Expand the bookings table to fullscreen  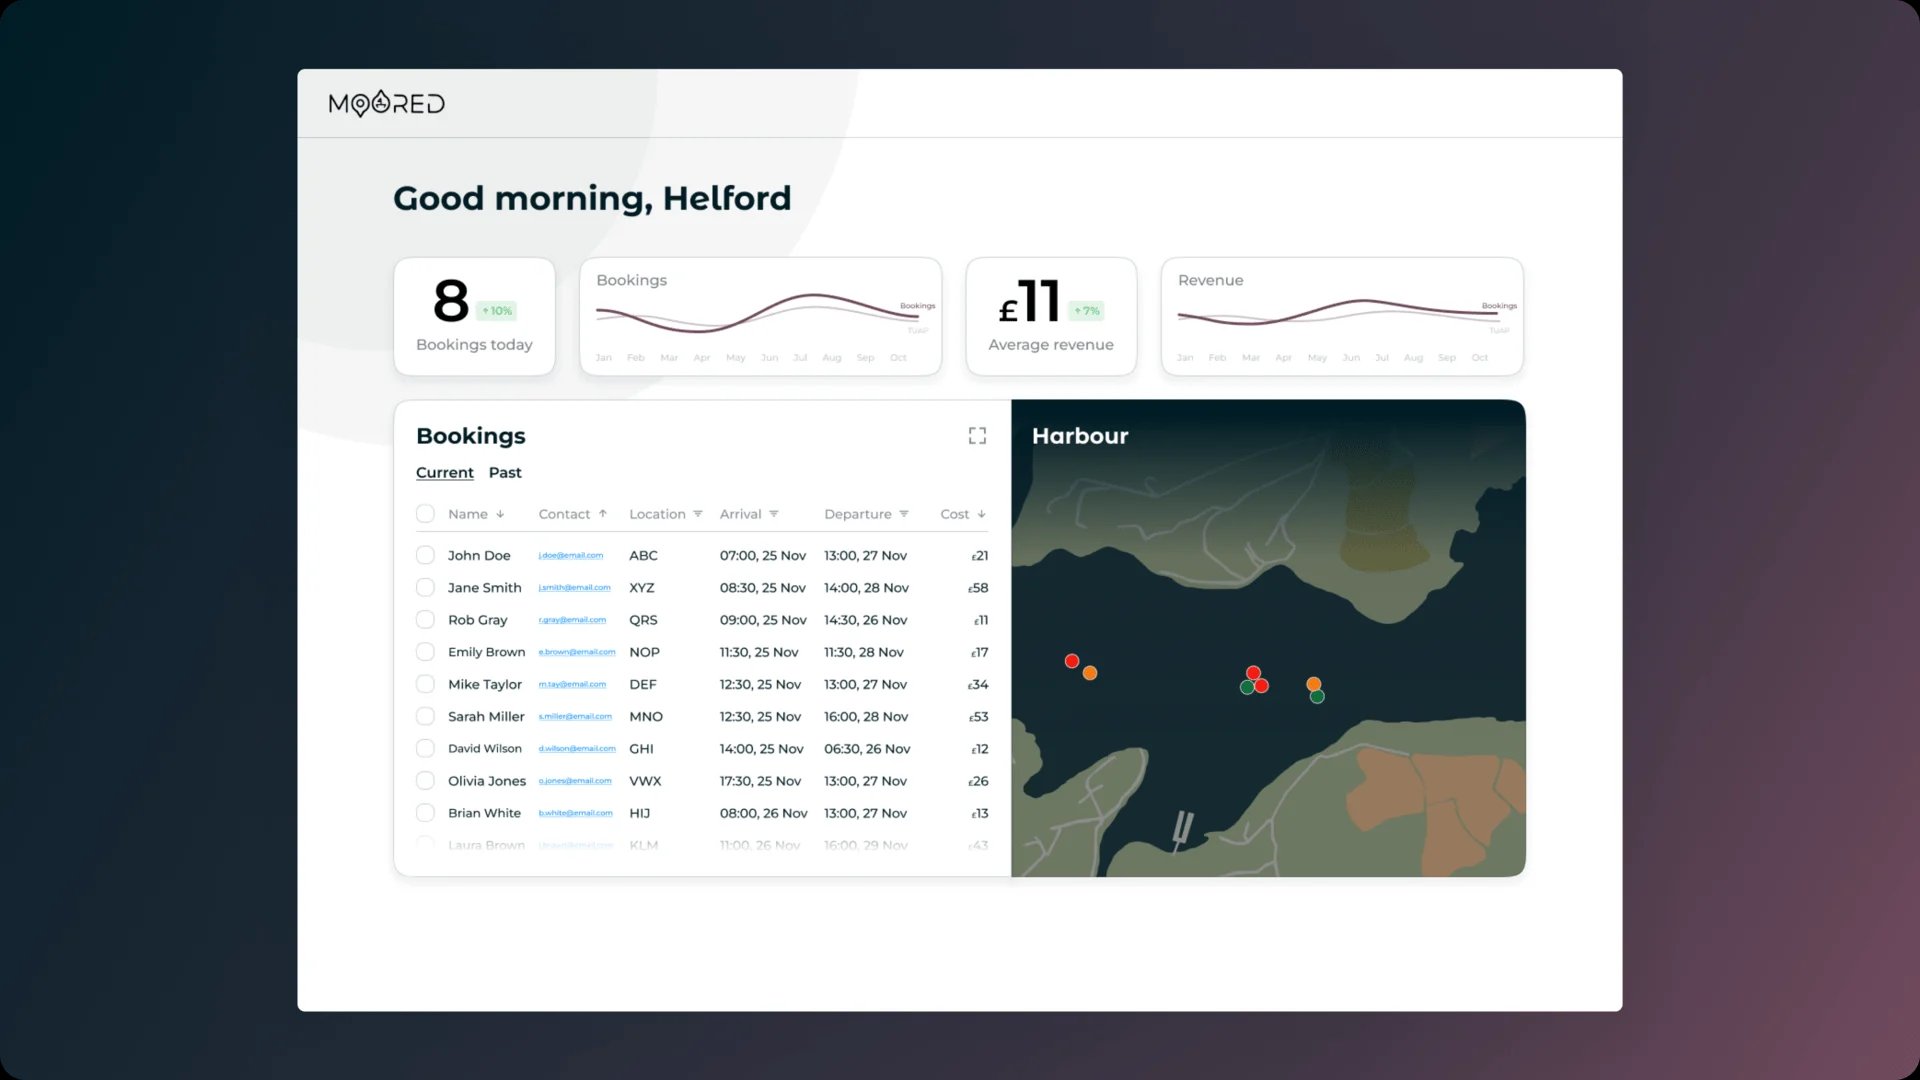977,435
